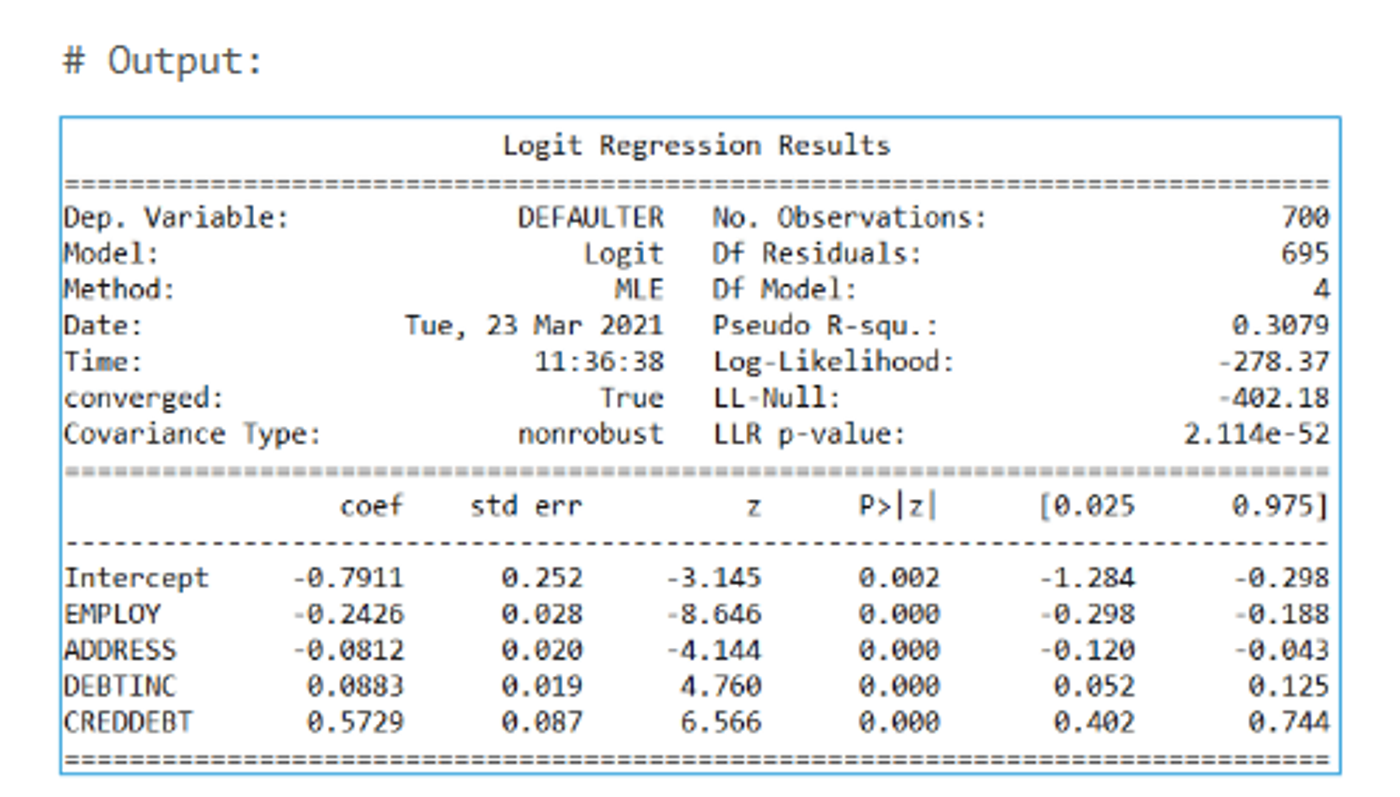Image resolution: width=1400 pixels, height=797 pixels.
Task: Click the 'coef' column header
Action: pyautogui.click(x=371, y=506)
